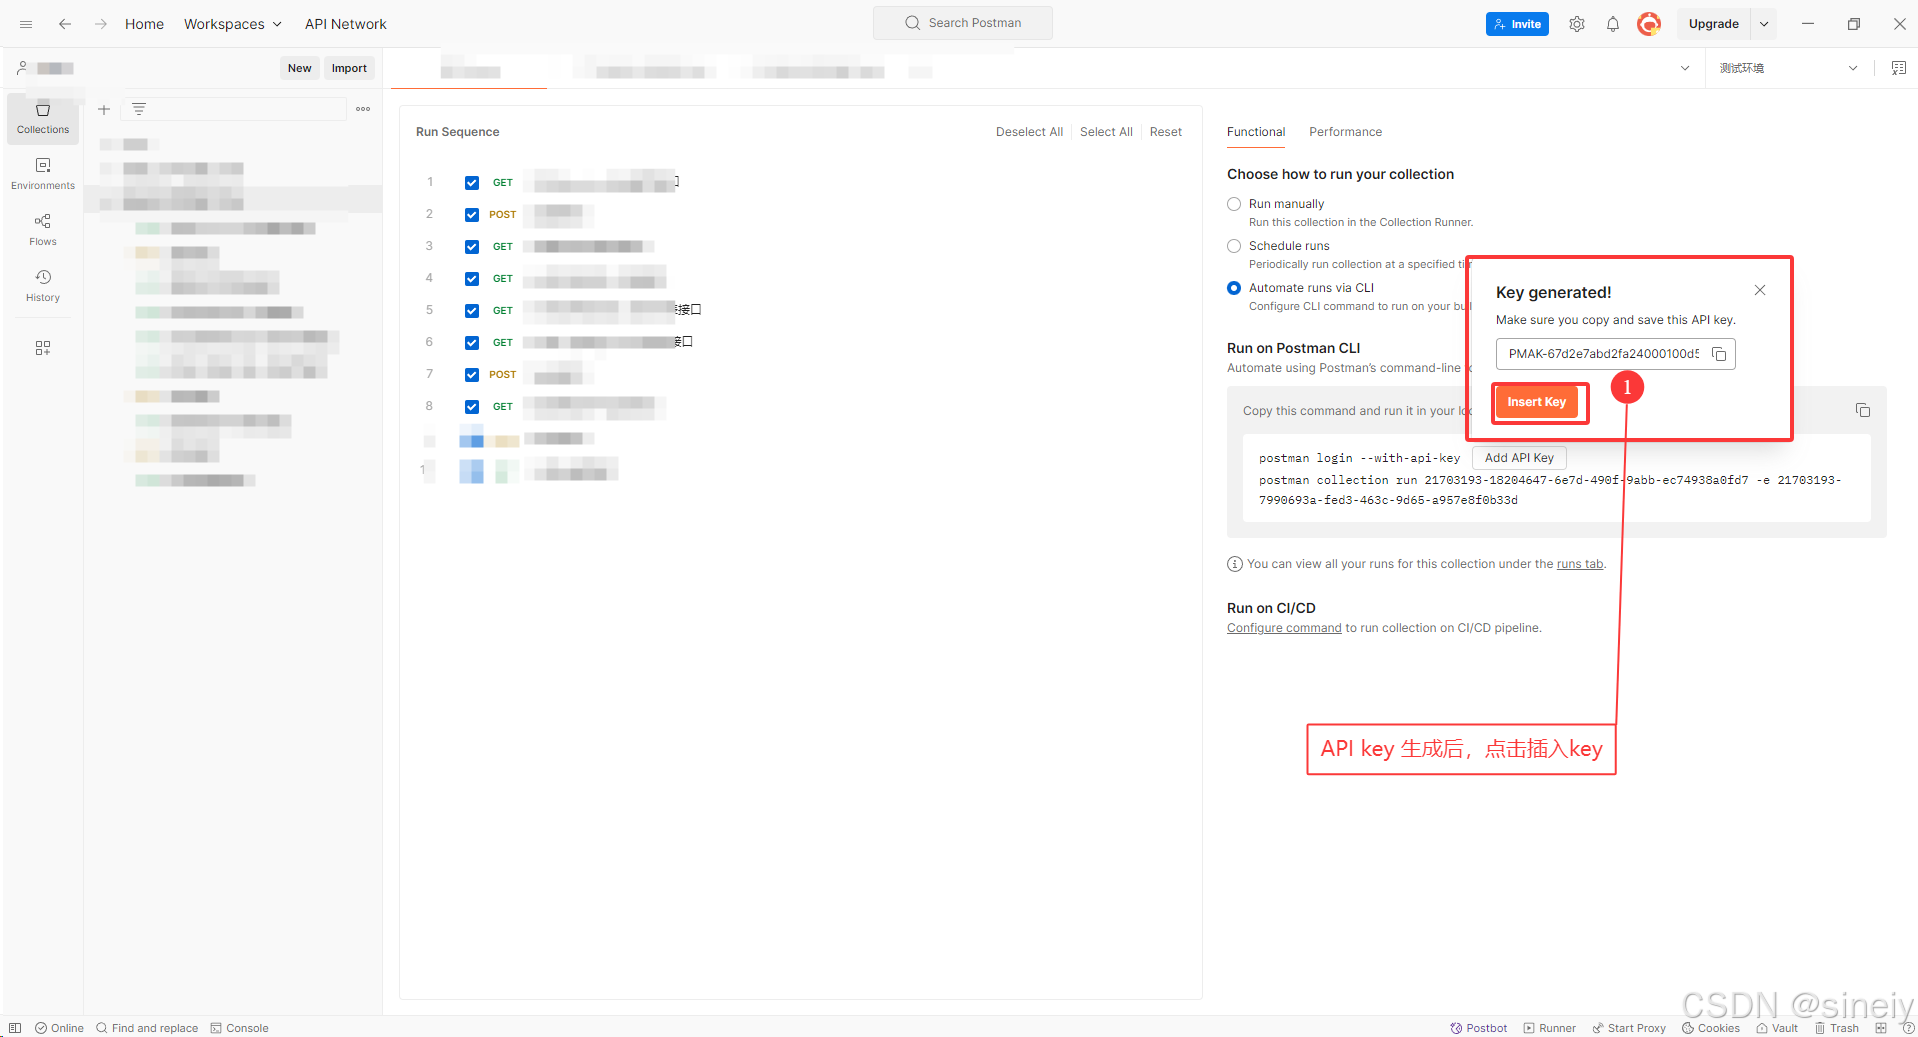Check the Online status indicator

pyautogui.click(x=60, y=1028)
